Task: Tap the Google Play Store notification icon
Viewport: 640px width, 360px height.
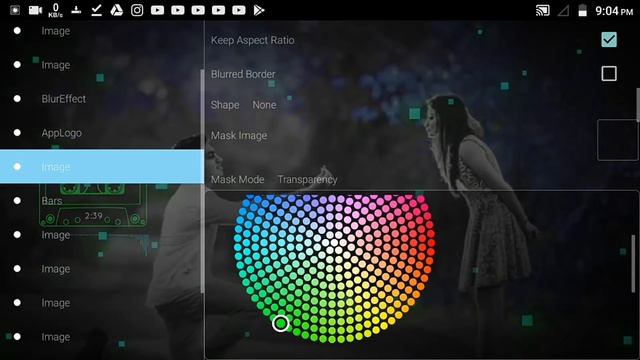Action: click(259, 10)
